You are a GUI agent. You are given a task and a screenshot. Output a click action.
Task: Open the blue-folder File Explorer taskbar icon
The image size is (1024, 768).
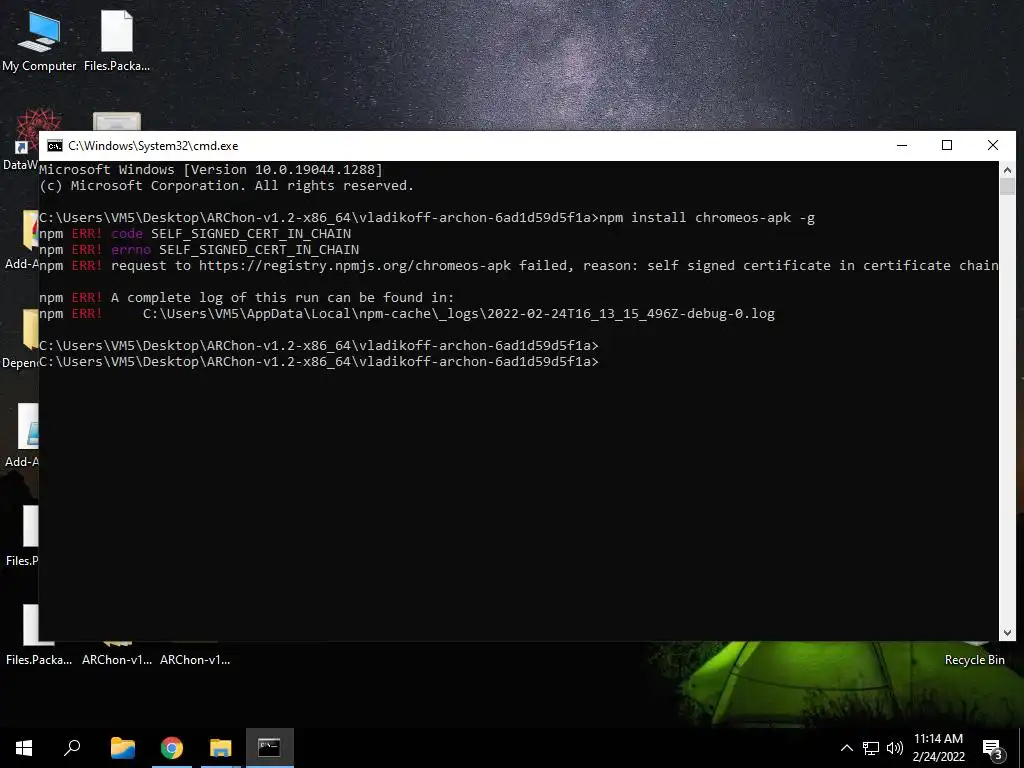point(123,748)
